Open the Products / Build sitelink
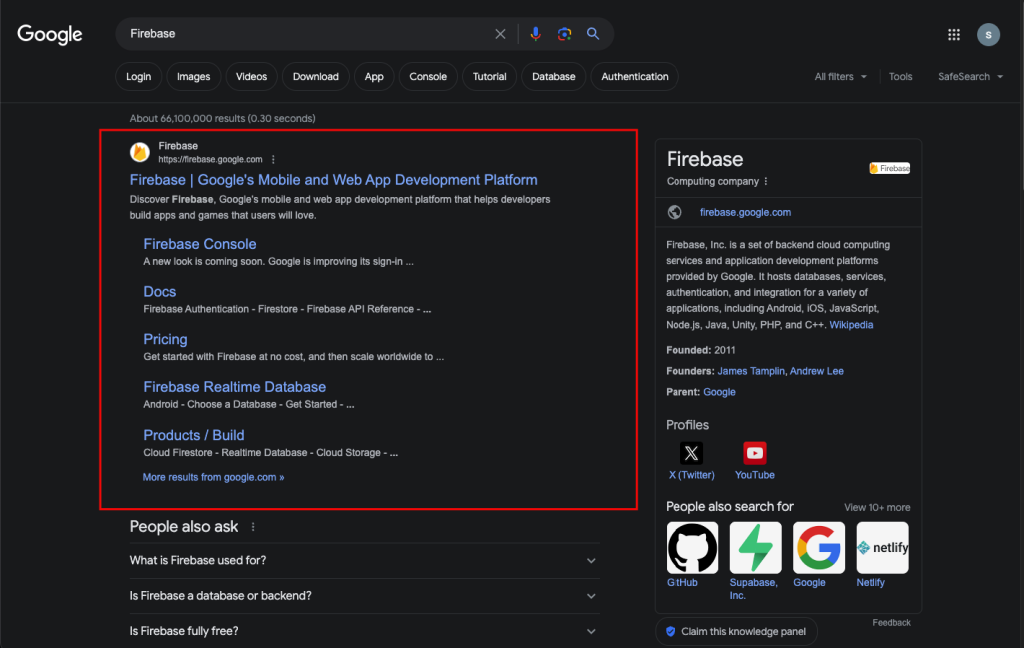The height and width of the screenshot is (648, 1024). [194, 435]
